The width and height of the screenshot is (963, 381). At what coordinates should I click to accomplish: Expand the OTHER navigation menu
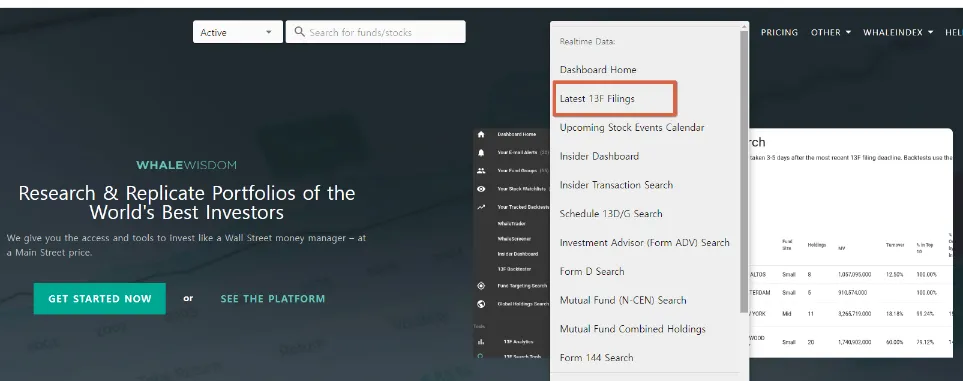coord(830,32)
